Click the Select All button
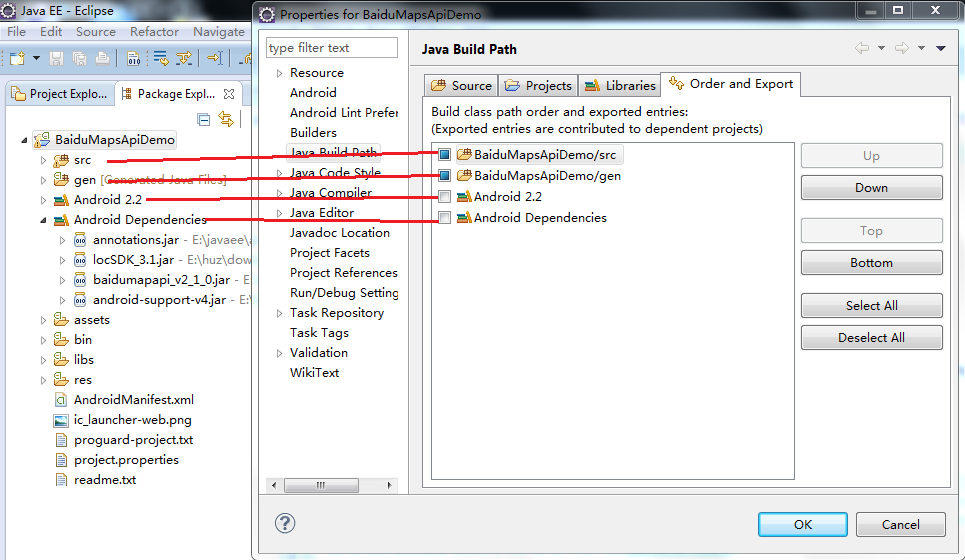The height and width of the screenshot is (560, 965). tap(871, 306)
